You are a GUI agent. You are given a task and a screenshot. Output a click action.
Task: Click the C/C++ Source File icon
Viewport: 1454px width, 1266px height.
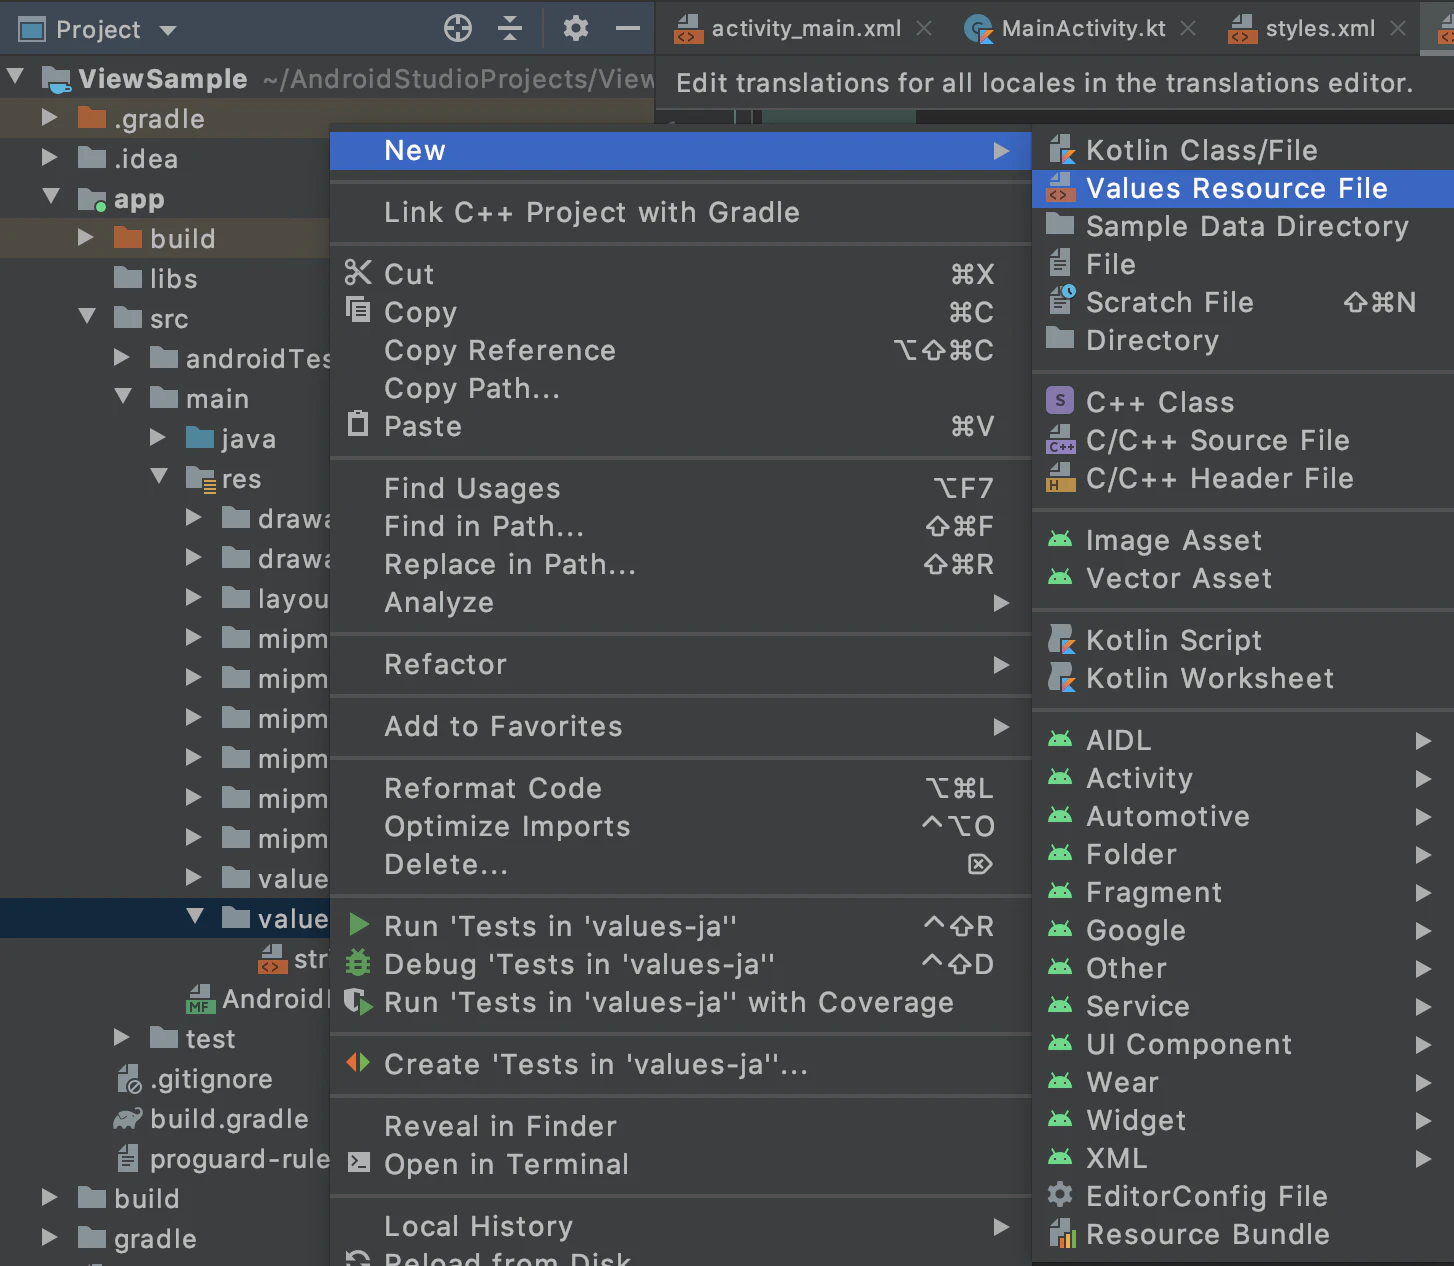tap(1060, 440)
